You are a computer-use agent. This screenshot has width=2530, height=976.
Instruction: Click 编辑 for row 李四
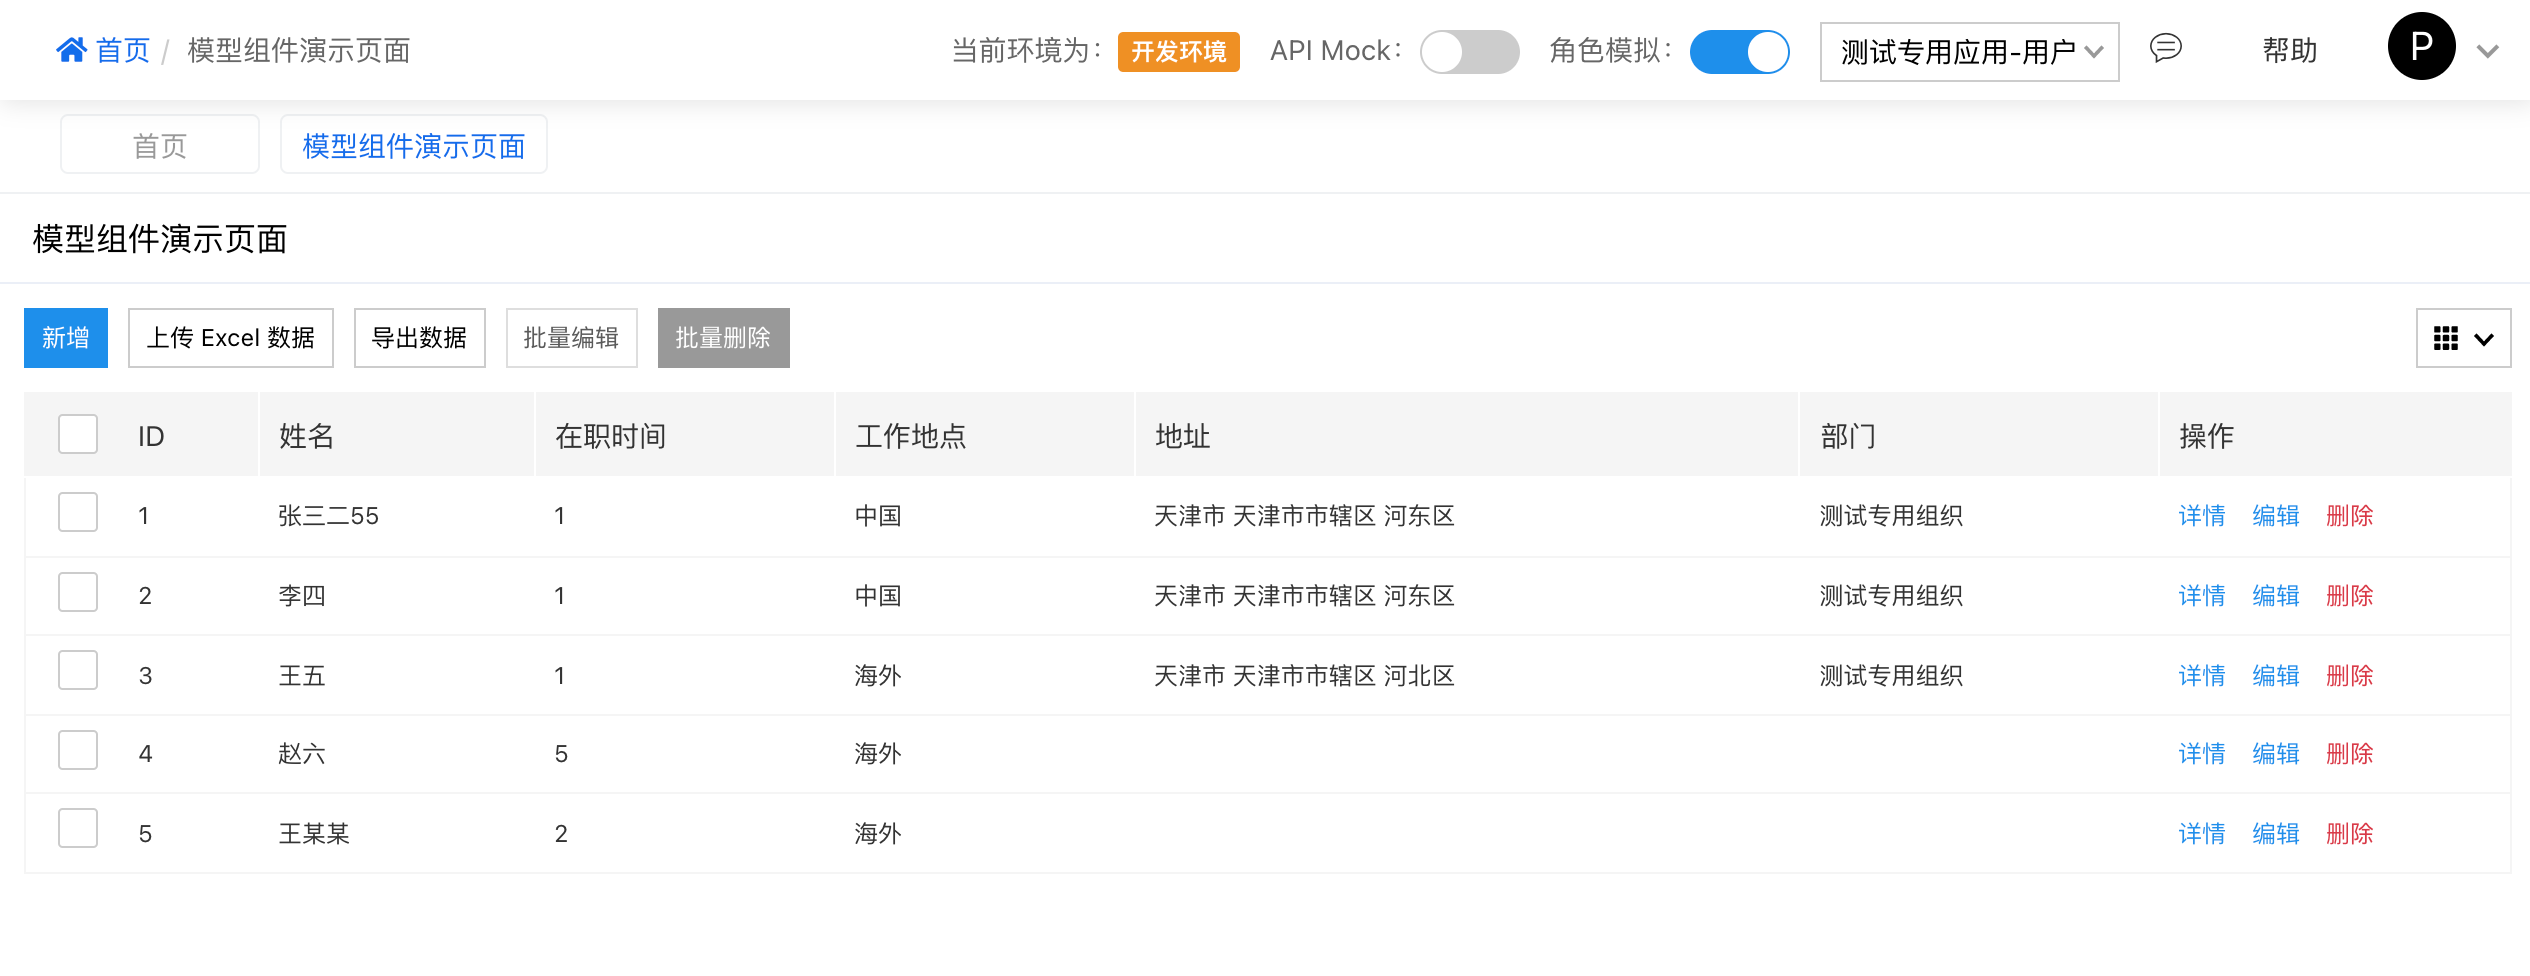(2276, 596)
